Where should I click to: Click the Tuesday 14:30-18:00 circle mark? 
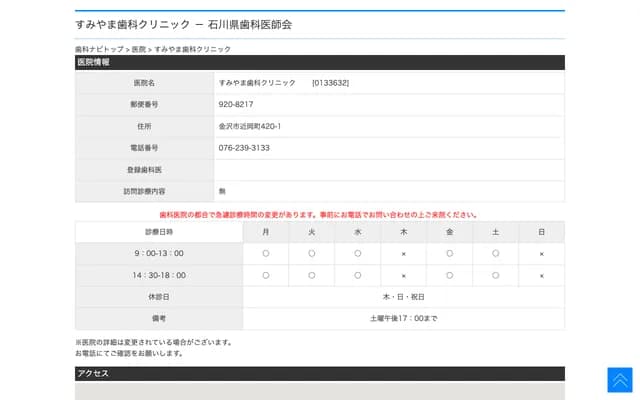[311, 275]
